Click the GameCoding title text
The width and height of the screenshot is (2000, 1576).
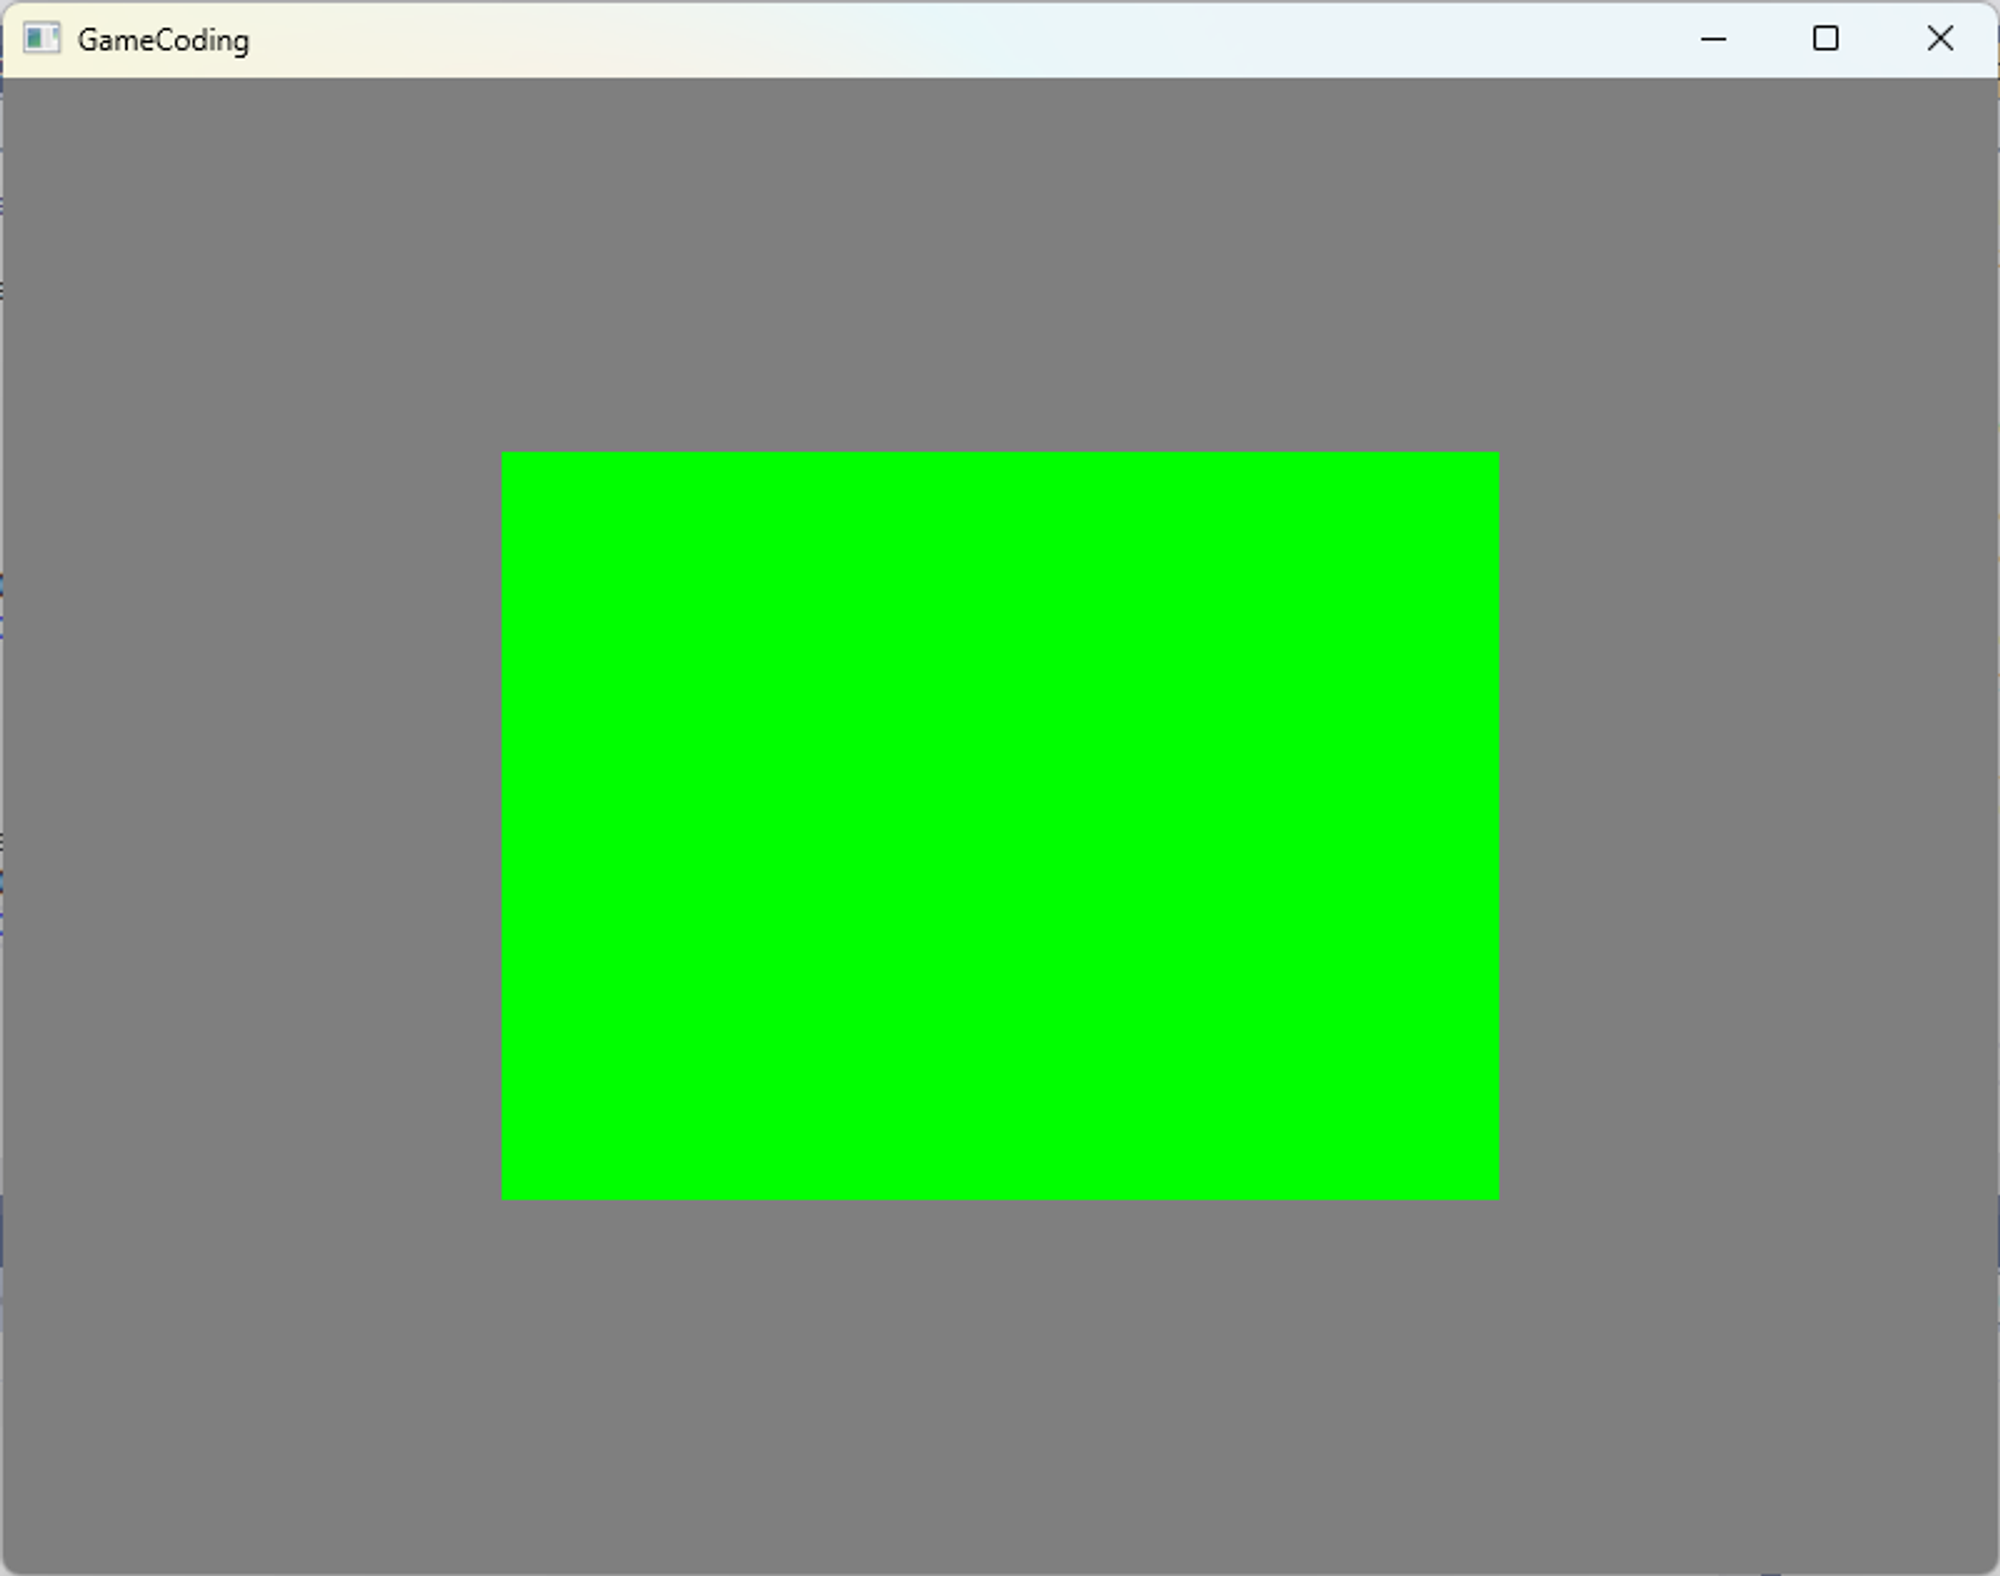click(x=163, y=40)
